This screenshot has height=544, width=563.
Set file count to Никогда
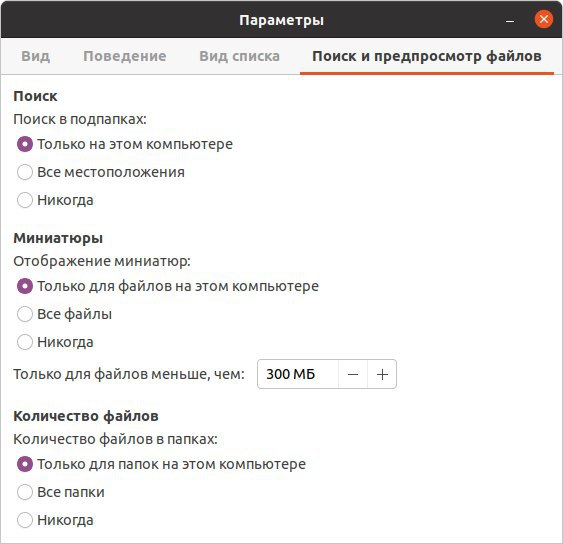[x=55, y=521]
